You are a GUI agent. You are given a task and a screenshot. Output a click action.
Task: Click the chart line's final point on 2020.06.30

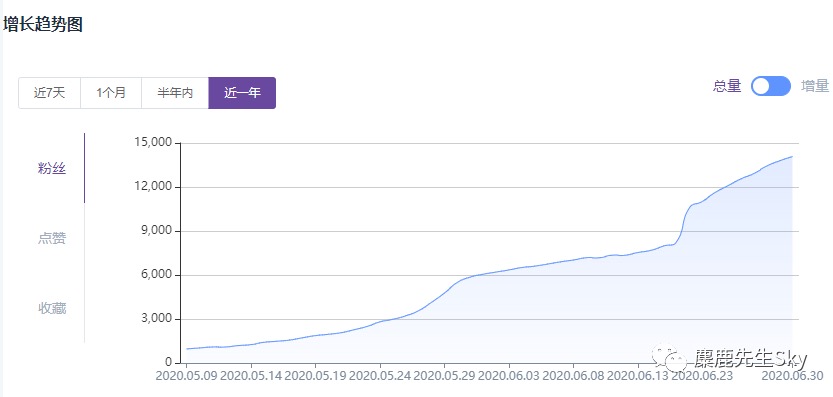click(x=792, y=156)
